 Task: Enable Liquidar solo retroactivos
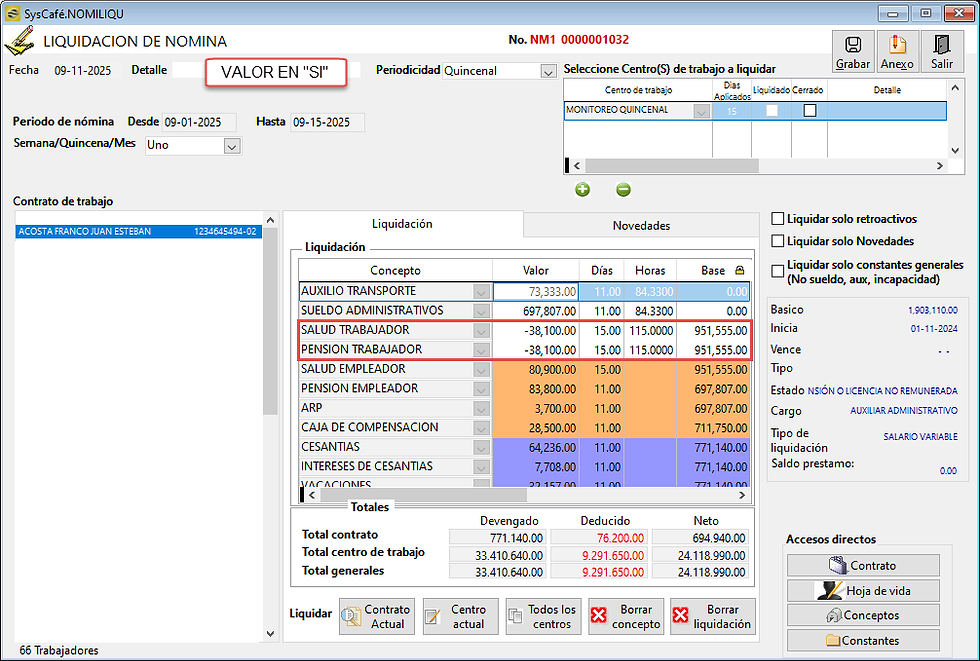coord(778,219)
